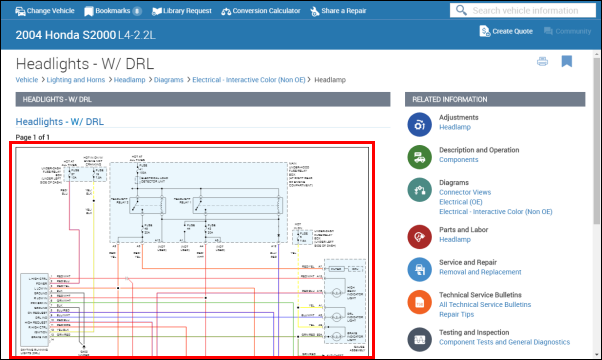
Task: Focus the Search vehicle information field
Action: (x=523, y=10)
